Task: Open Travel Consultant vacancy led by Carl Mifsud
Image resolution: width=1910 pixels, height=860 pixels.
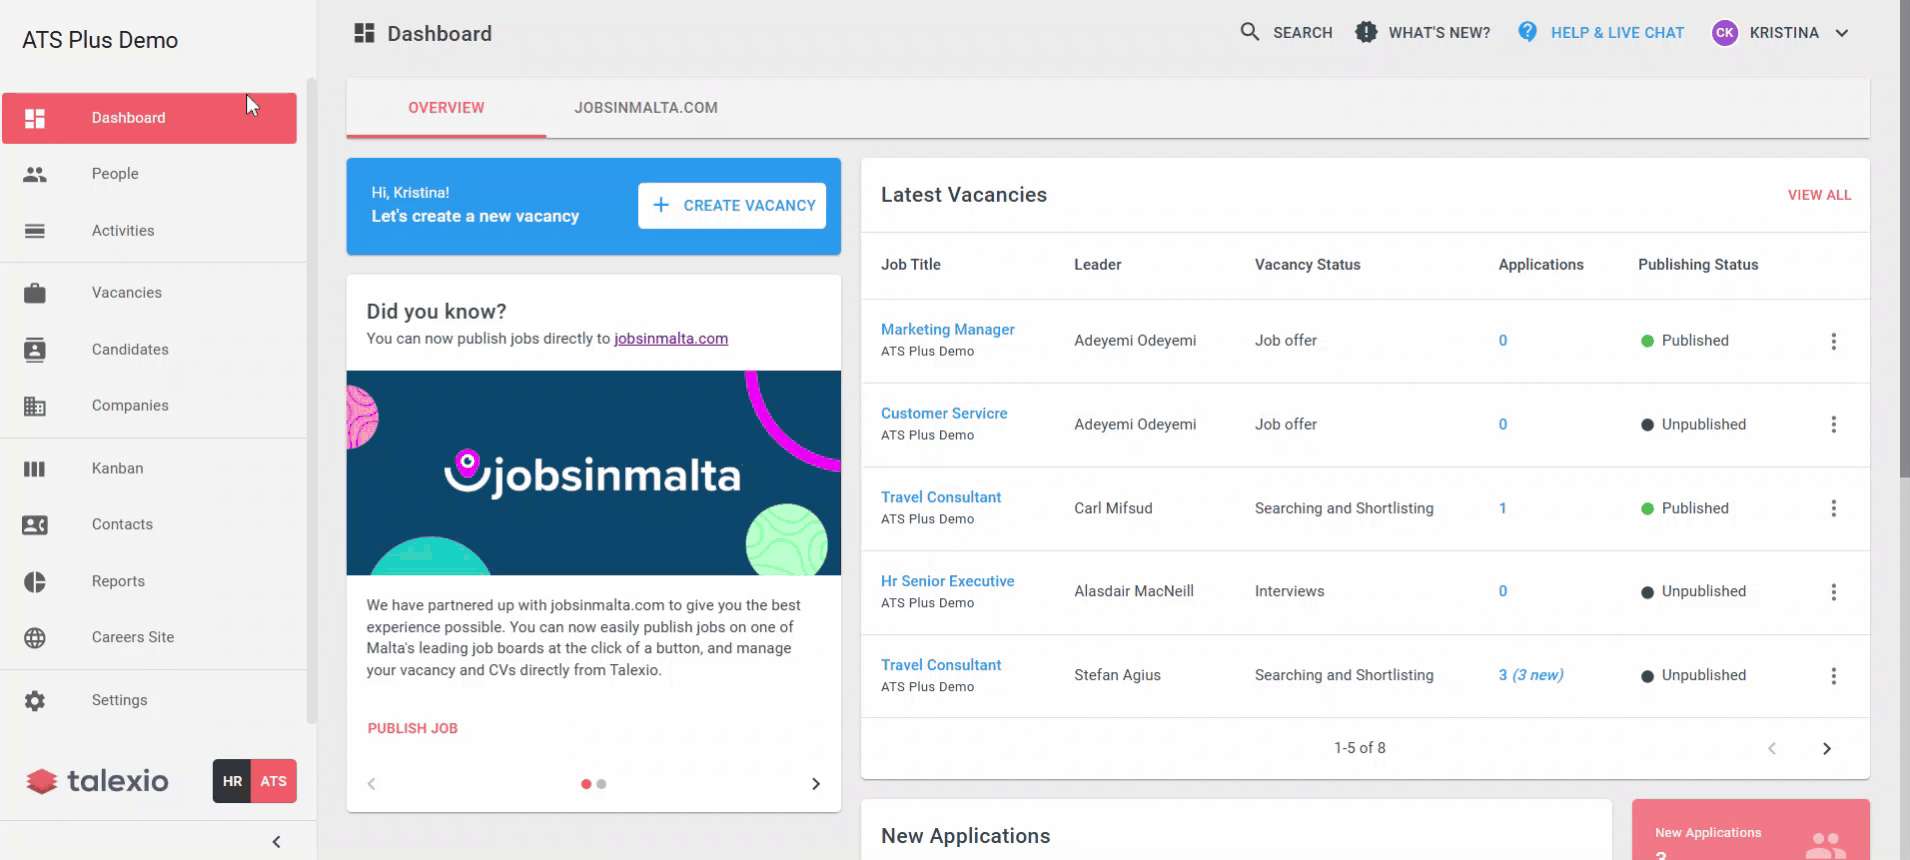Action: point(941,498)
